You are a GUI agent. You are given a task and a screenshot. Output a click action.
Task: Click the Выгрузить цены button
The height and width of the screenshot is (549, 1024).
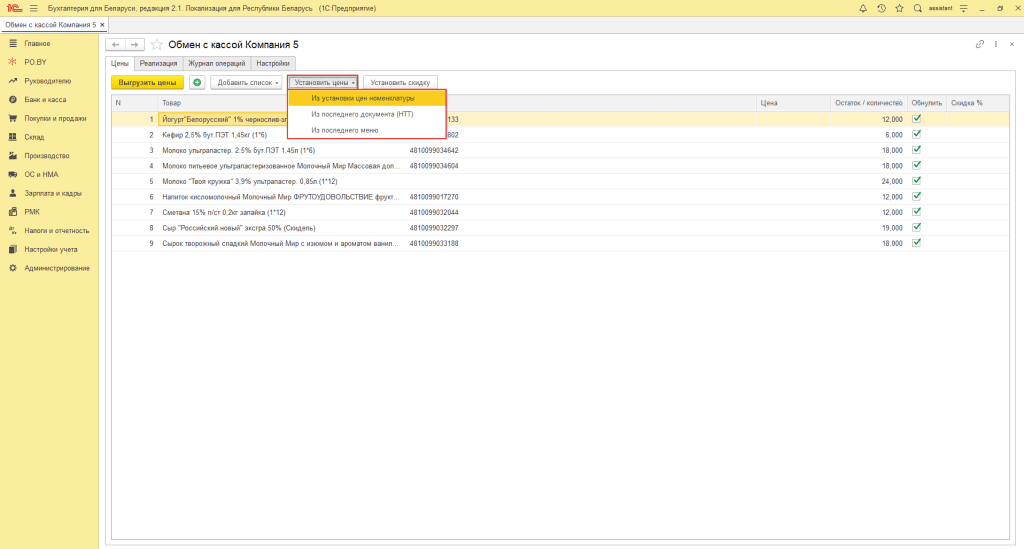tap(148, 82)
